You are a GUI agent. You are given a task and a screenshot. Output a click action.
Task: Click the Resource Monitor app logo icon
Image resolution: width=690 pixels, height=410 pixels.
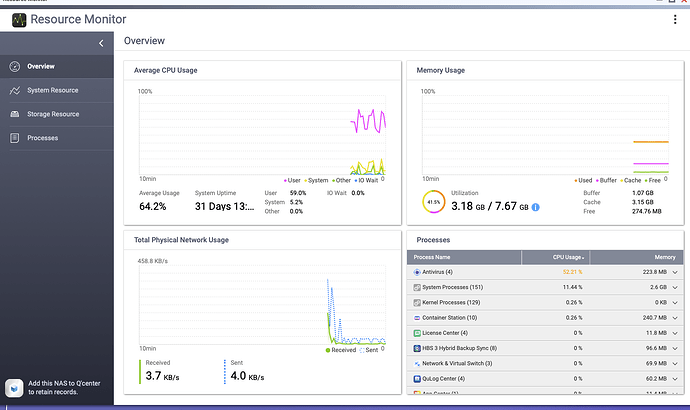19,20
